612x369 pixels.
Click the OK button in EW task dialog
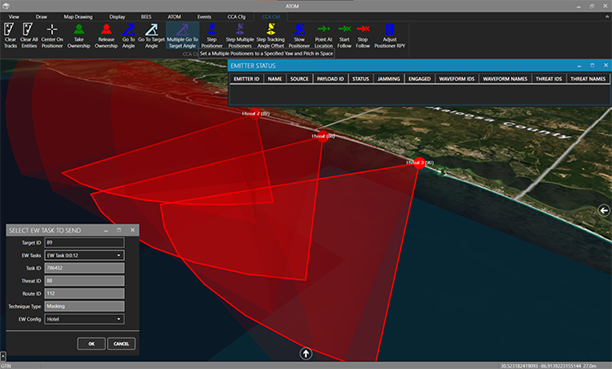click(x=91, y=344)
